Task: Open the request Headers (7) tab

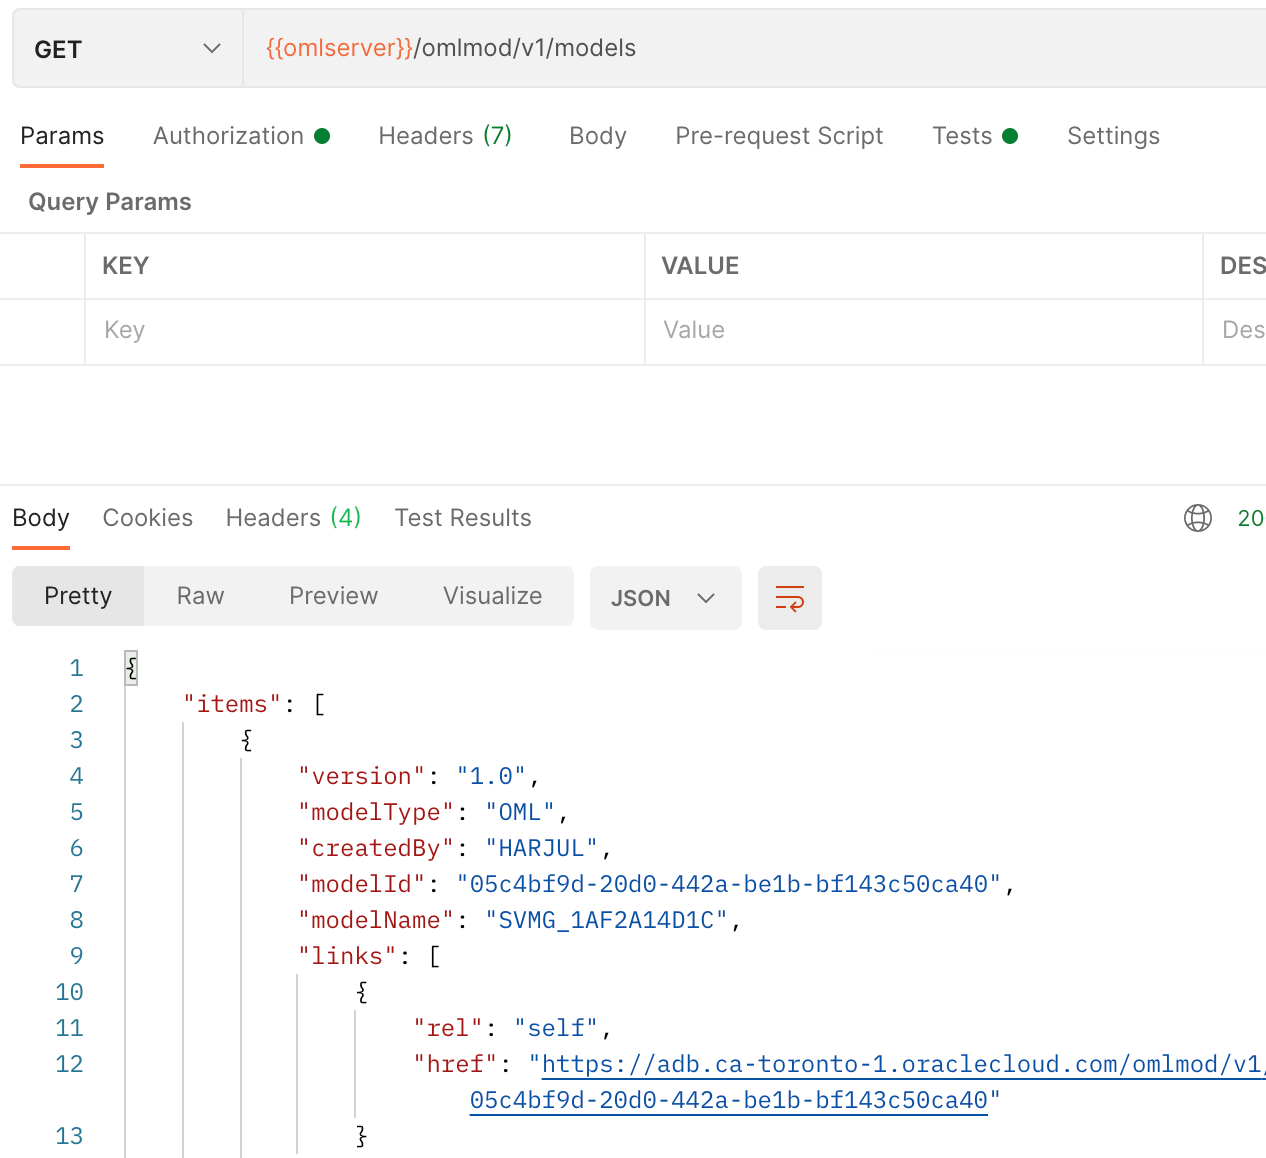Action: click(445, 136)
